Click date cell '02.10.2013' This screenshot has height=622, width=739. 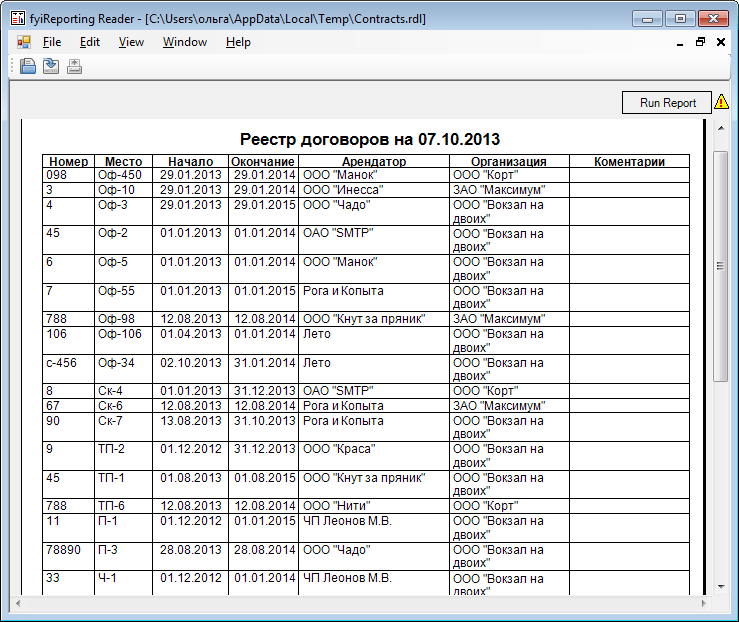[x=190, y=369]
